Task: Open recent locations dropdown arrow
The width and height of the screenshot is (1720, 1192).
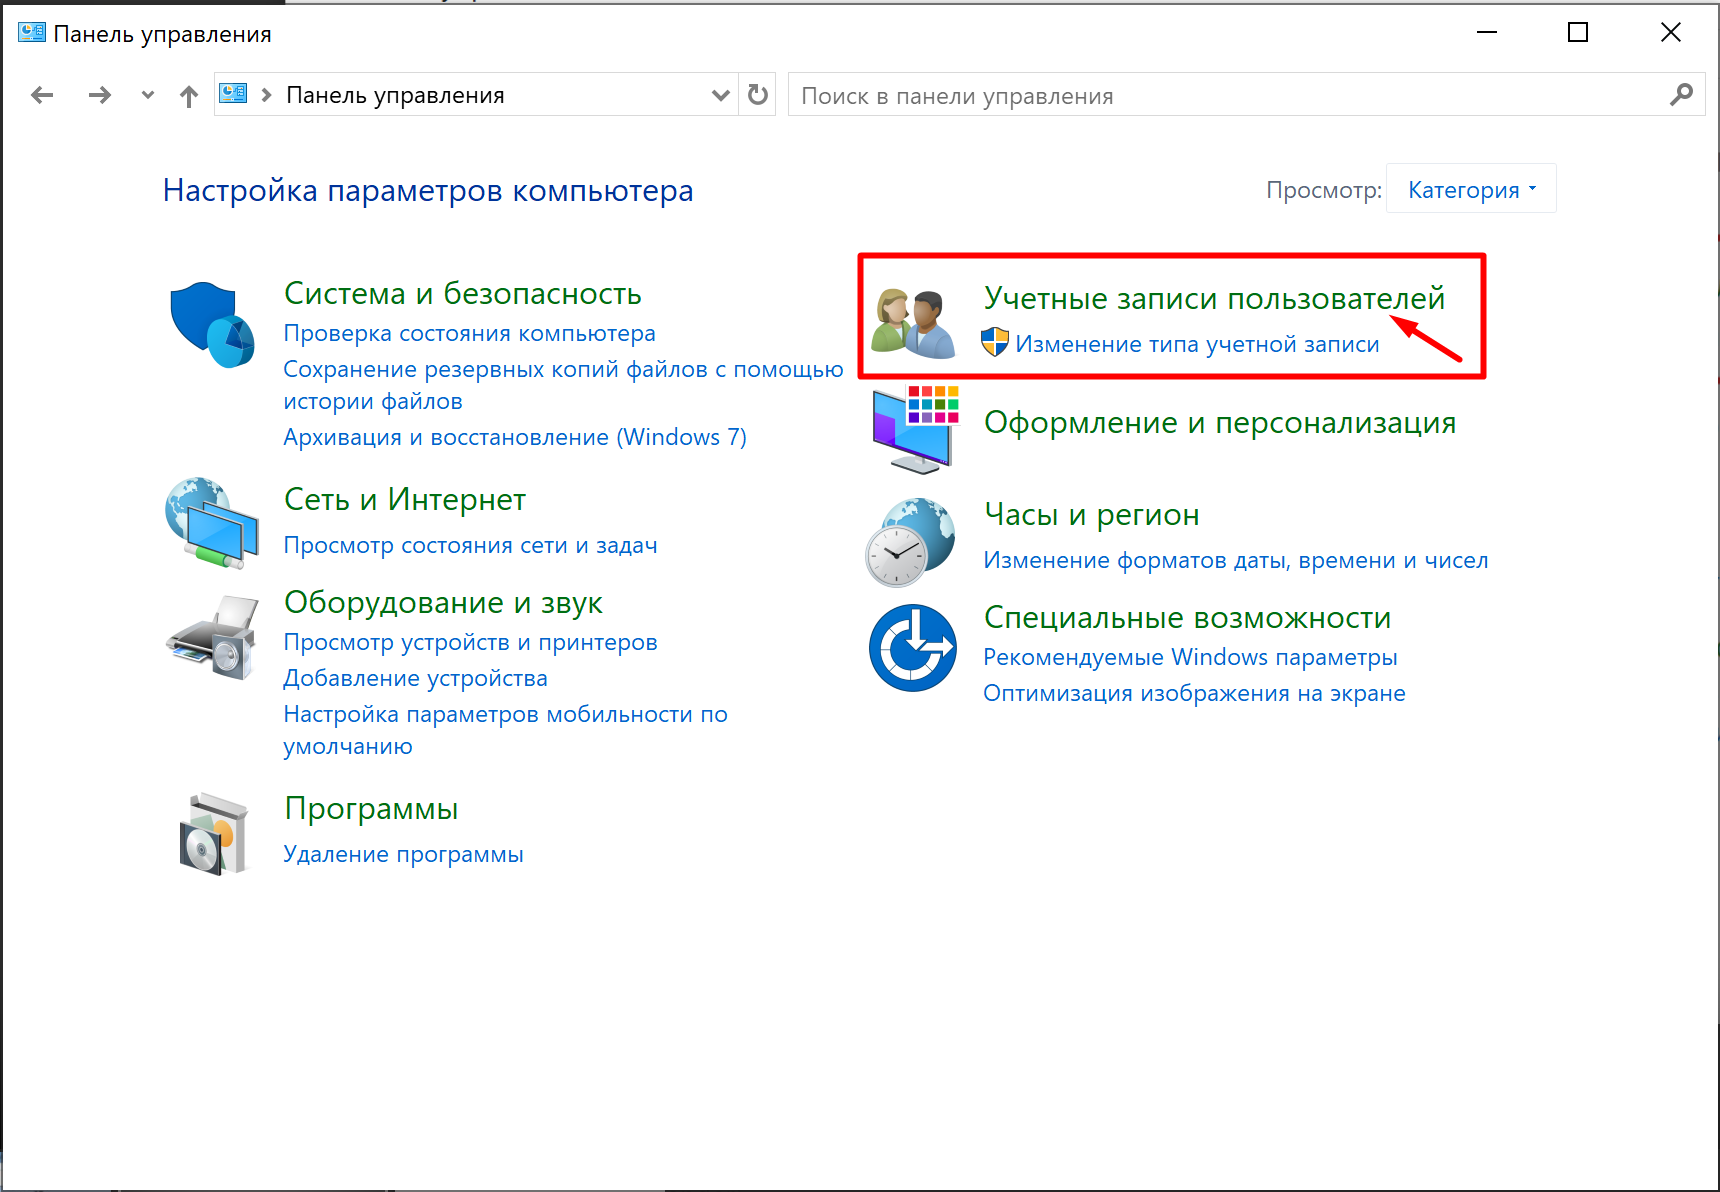Action: [x=148, y=96]
